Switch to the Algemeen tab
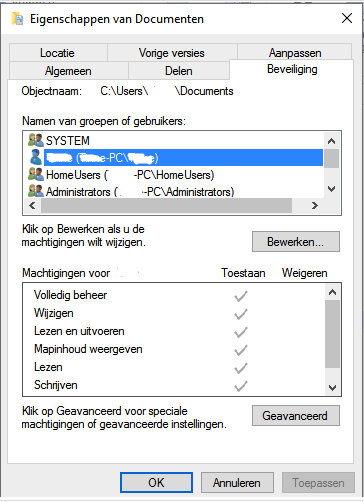 point(68,71)
